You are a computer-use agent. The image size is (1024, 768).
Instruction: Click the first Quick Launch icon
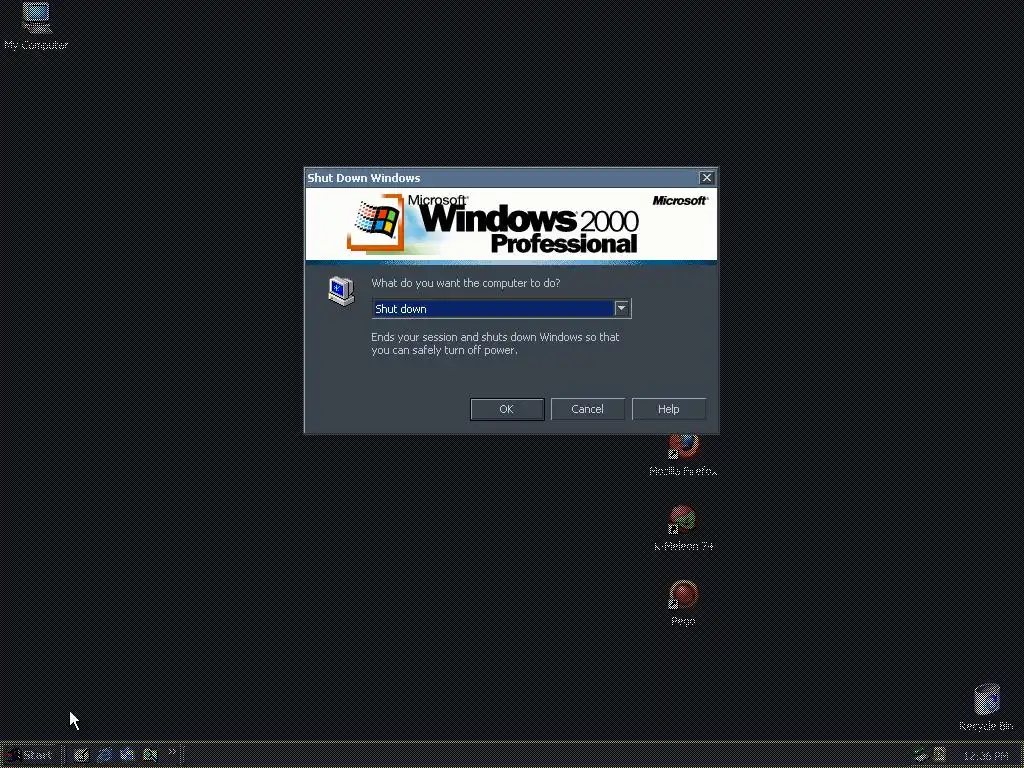[x=81, y=756]
